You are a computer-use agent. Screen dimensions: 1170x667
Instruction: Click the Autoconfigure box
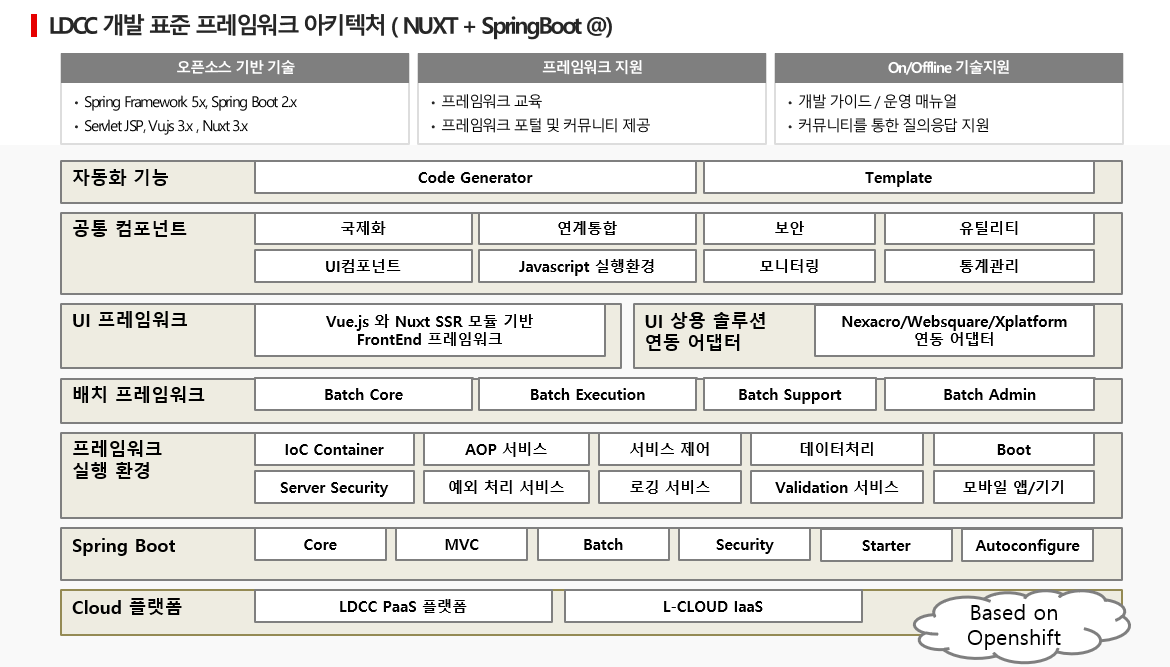pyautogui.click(x=1027, y=545)
